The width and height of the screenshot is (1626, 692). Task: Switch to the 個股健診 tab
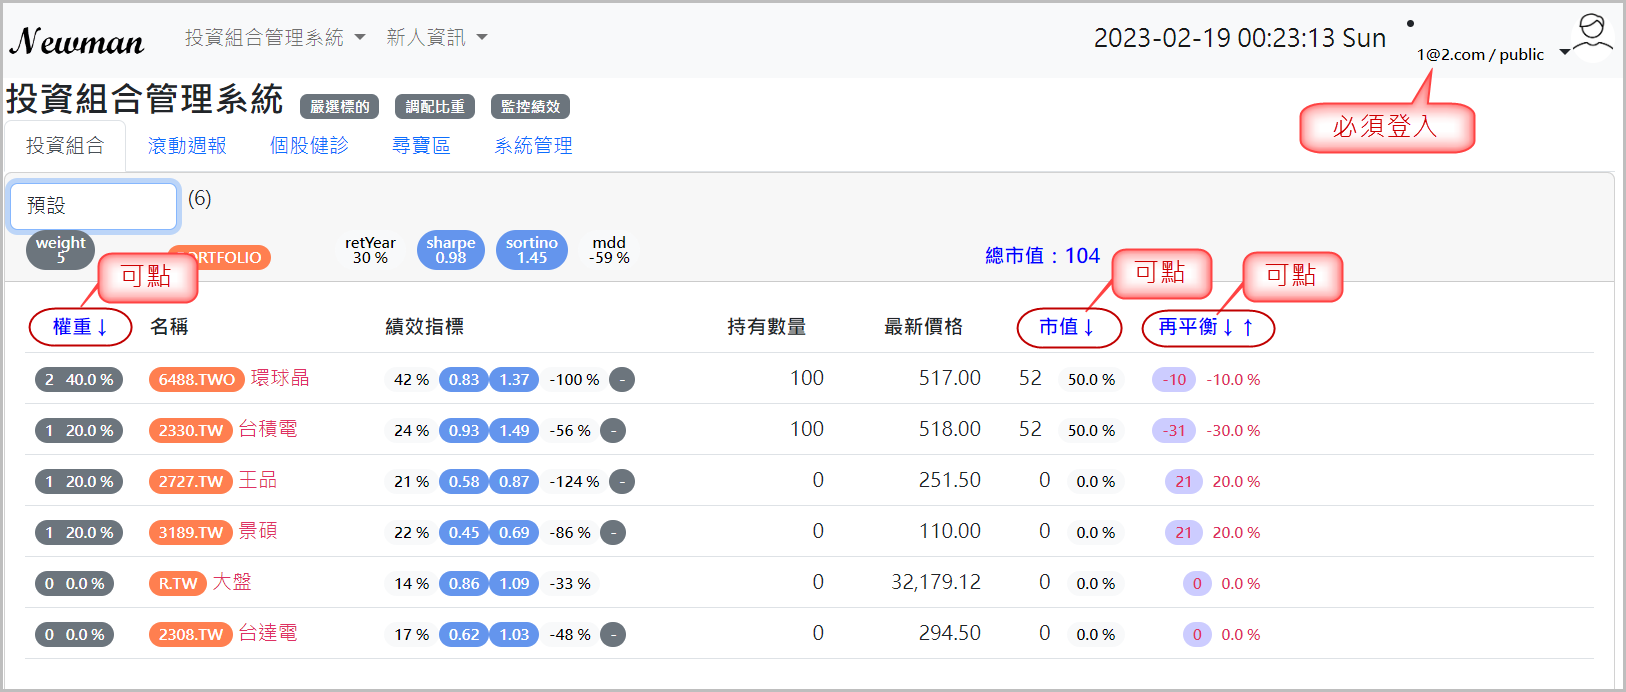(309, 146)
